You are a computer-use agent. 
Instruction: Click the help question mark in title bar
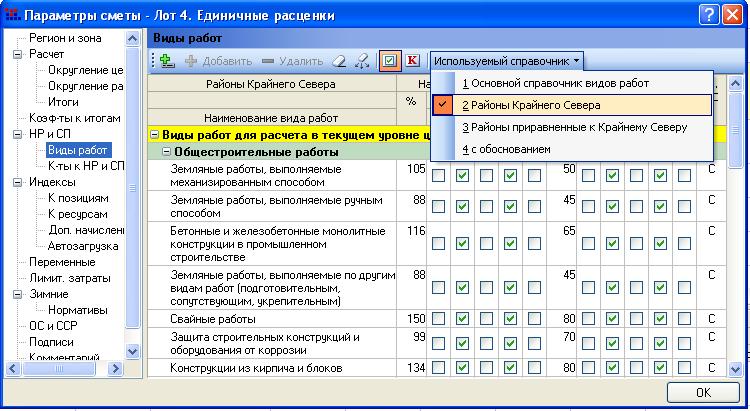[x=707, y=15]
